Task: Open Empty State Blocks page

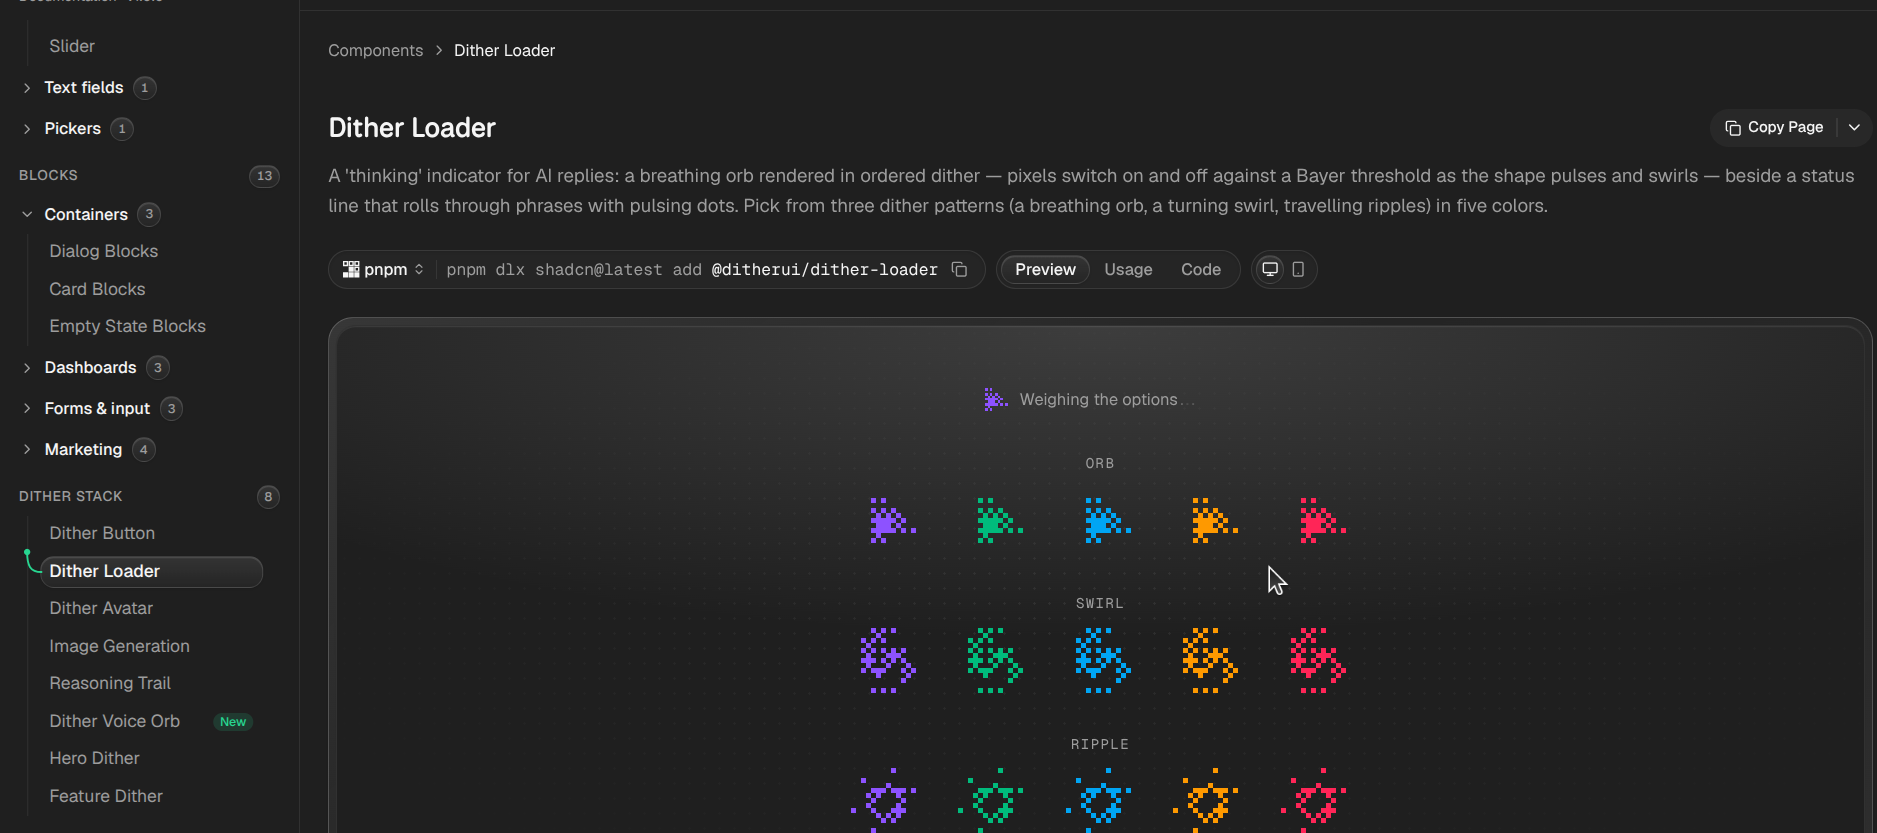Action: [127, 326]
